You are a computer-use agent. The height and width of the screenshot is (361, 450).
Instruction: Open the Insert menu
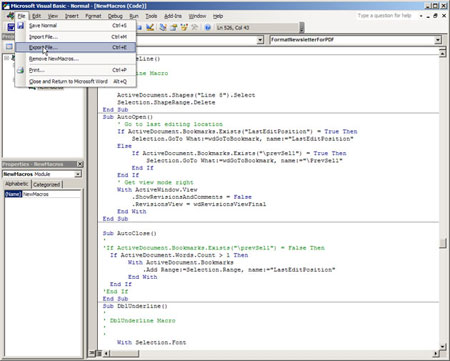pyautogui.click(x=71, y=16)
